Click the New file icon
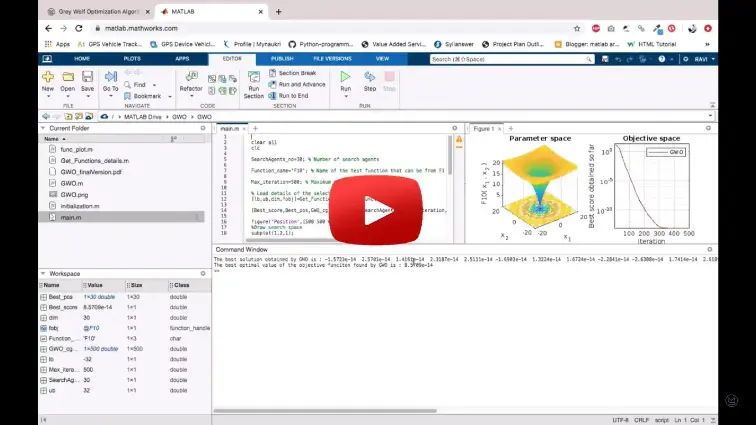 (x=47, y=77)
